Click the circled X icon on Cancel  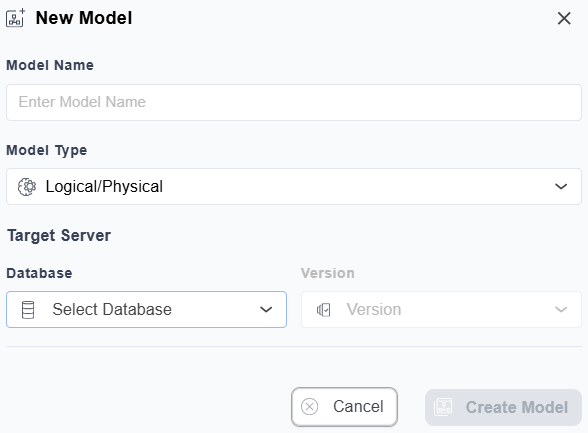[x=310, y=407]
